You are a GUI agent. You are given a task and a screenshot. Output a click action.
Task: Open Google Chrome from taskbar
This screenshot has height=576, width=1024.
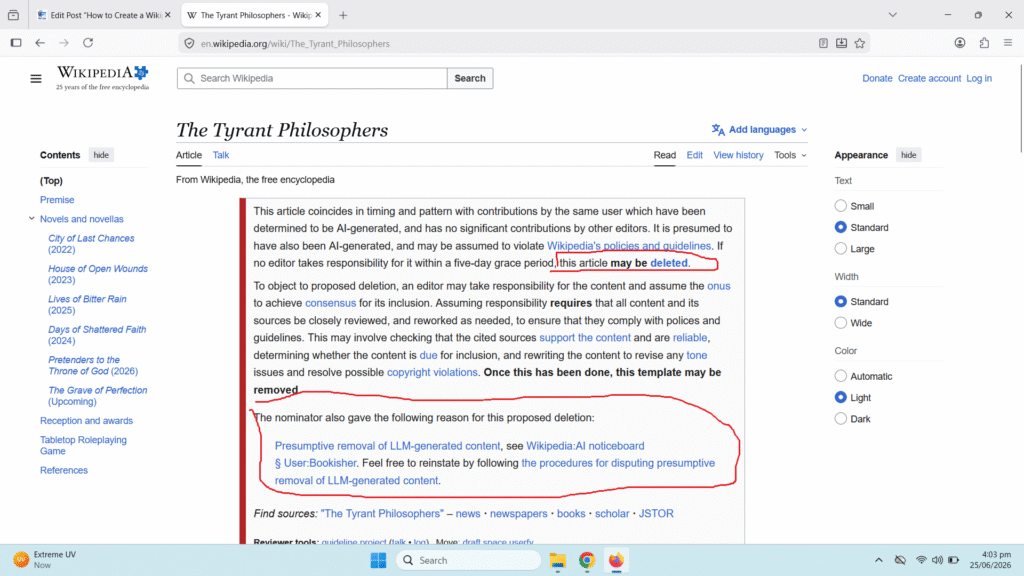point(586,560)
